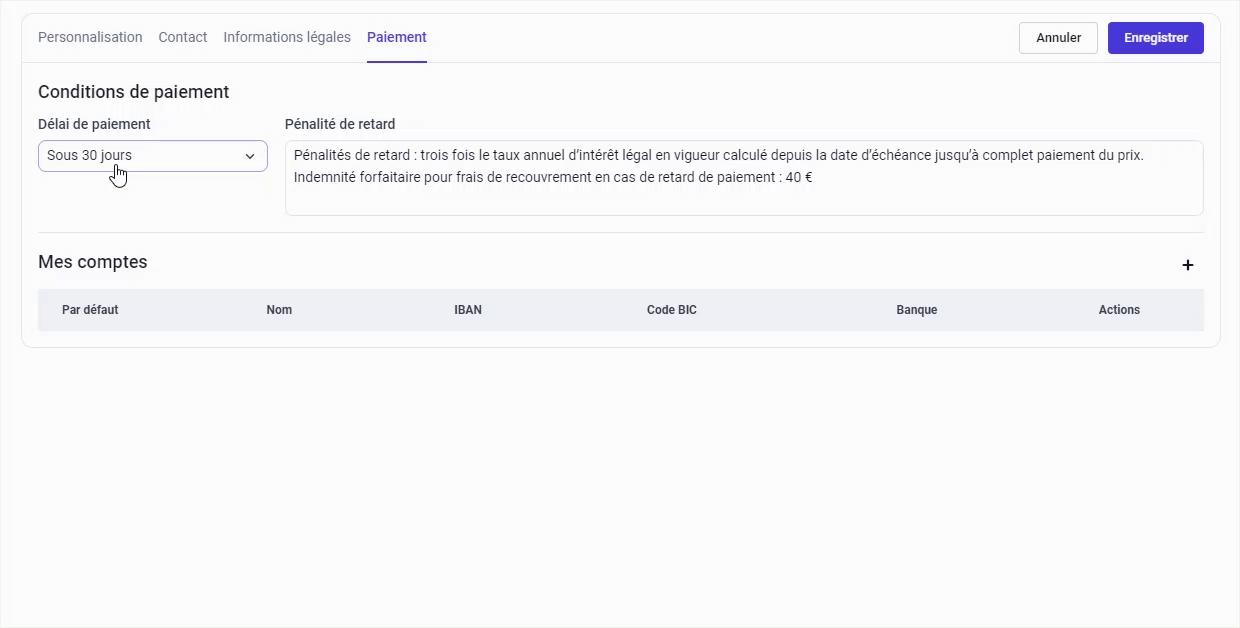The image size is (1240, 628).
Task: Add a new bank account with plus icon
Action: pos(1187,265)
